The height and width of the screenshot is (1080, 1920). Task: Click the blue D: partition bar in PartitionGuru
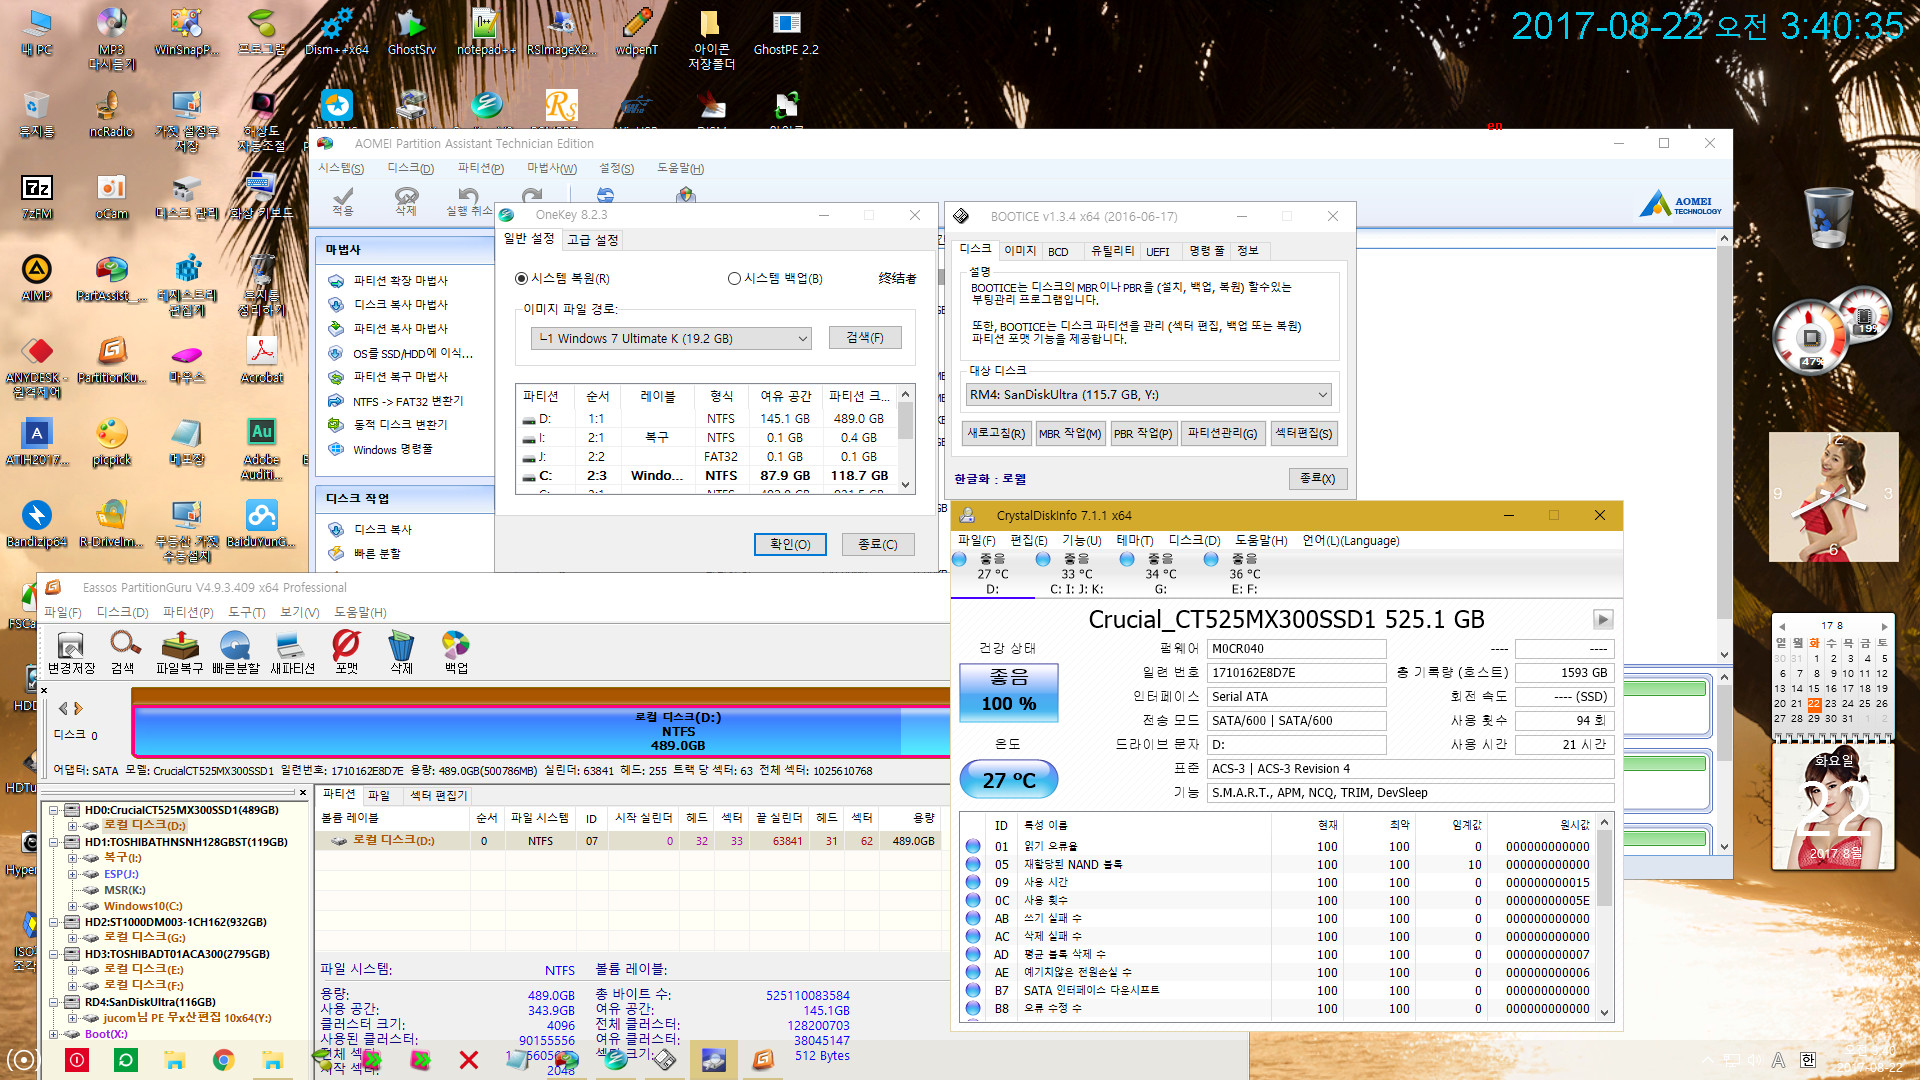coord(540,732)
